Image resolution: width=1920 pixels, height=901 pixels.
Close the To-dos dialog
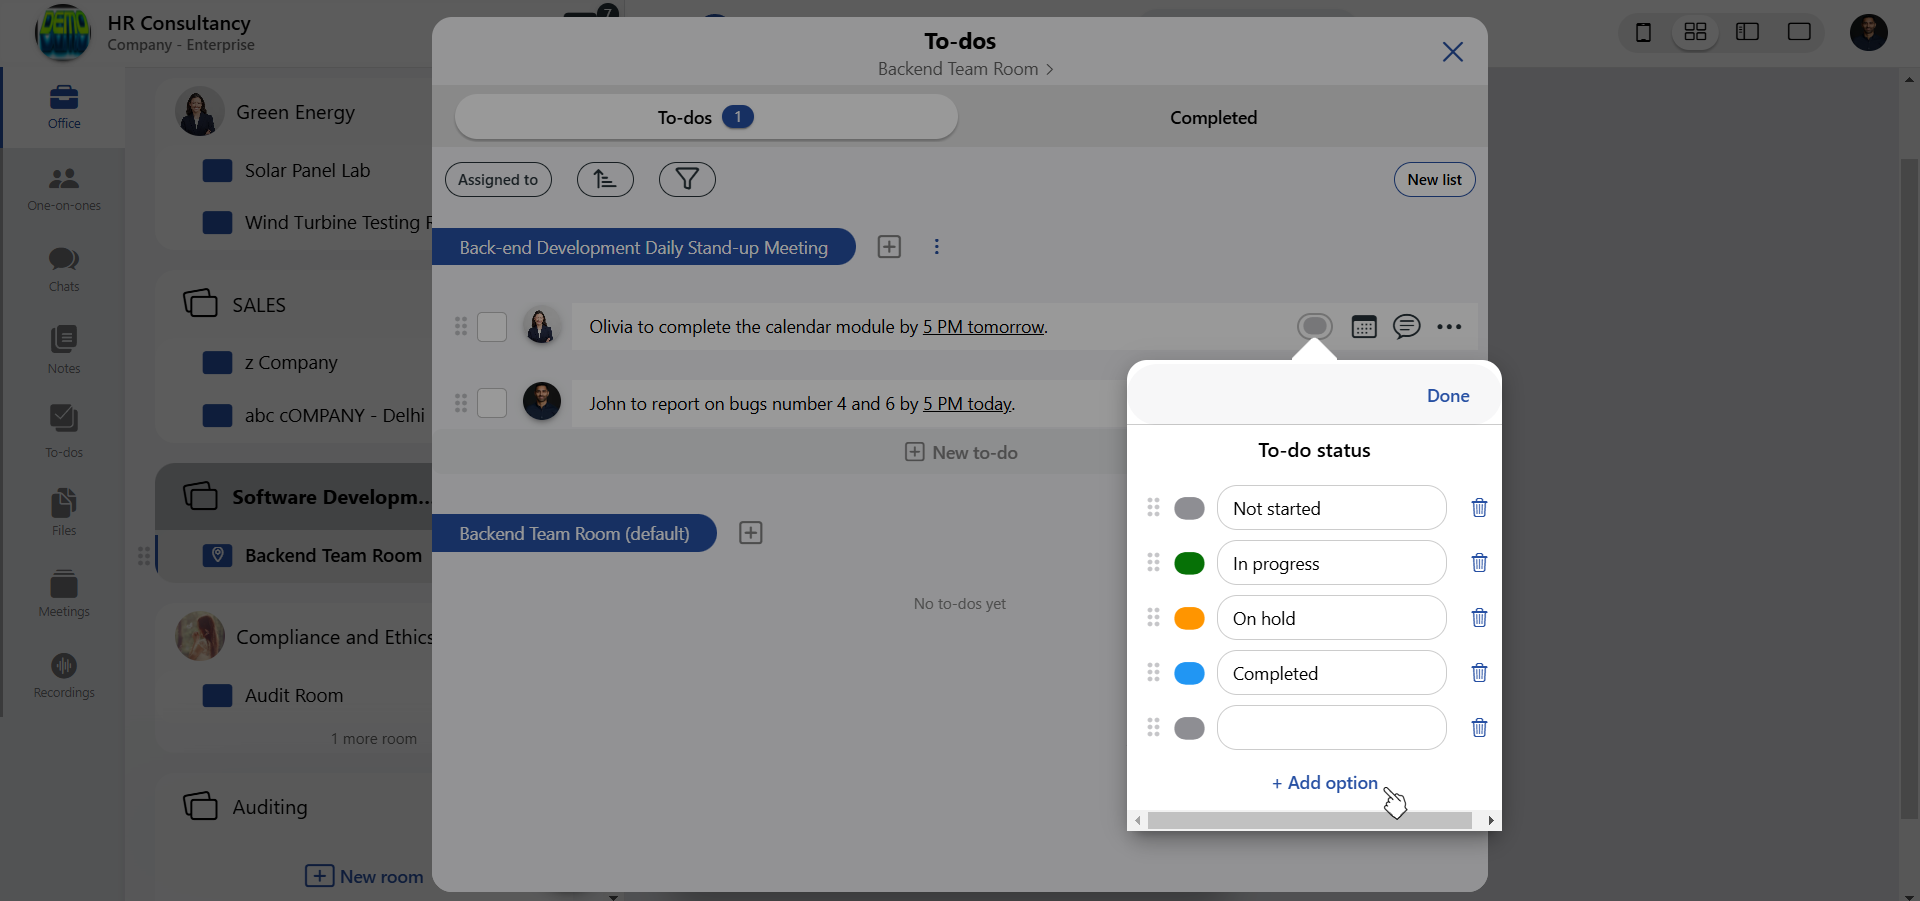1453,52
